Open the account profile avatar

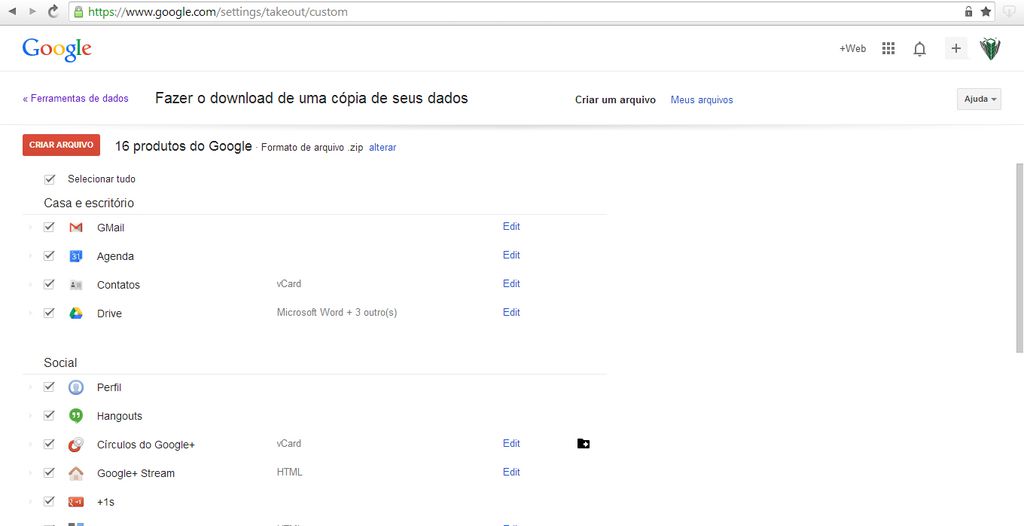click(990, 48)
